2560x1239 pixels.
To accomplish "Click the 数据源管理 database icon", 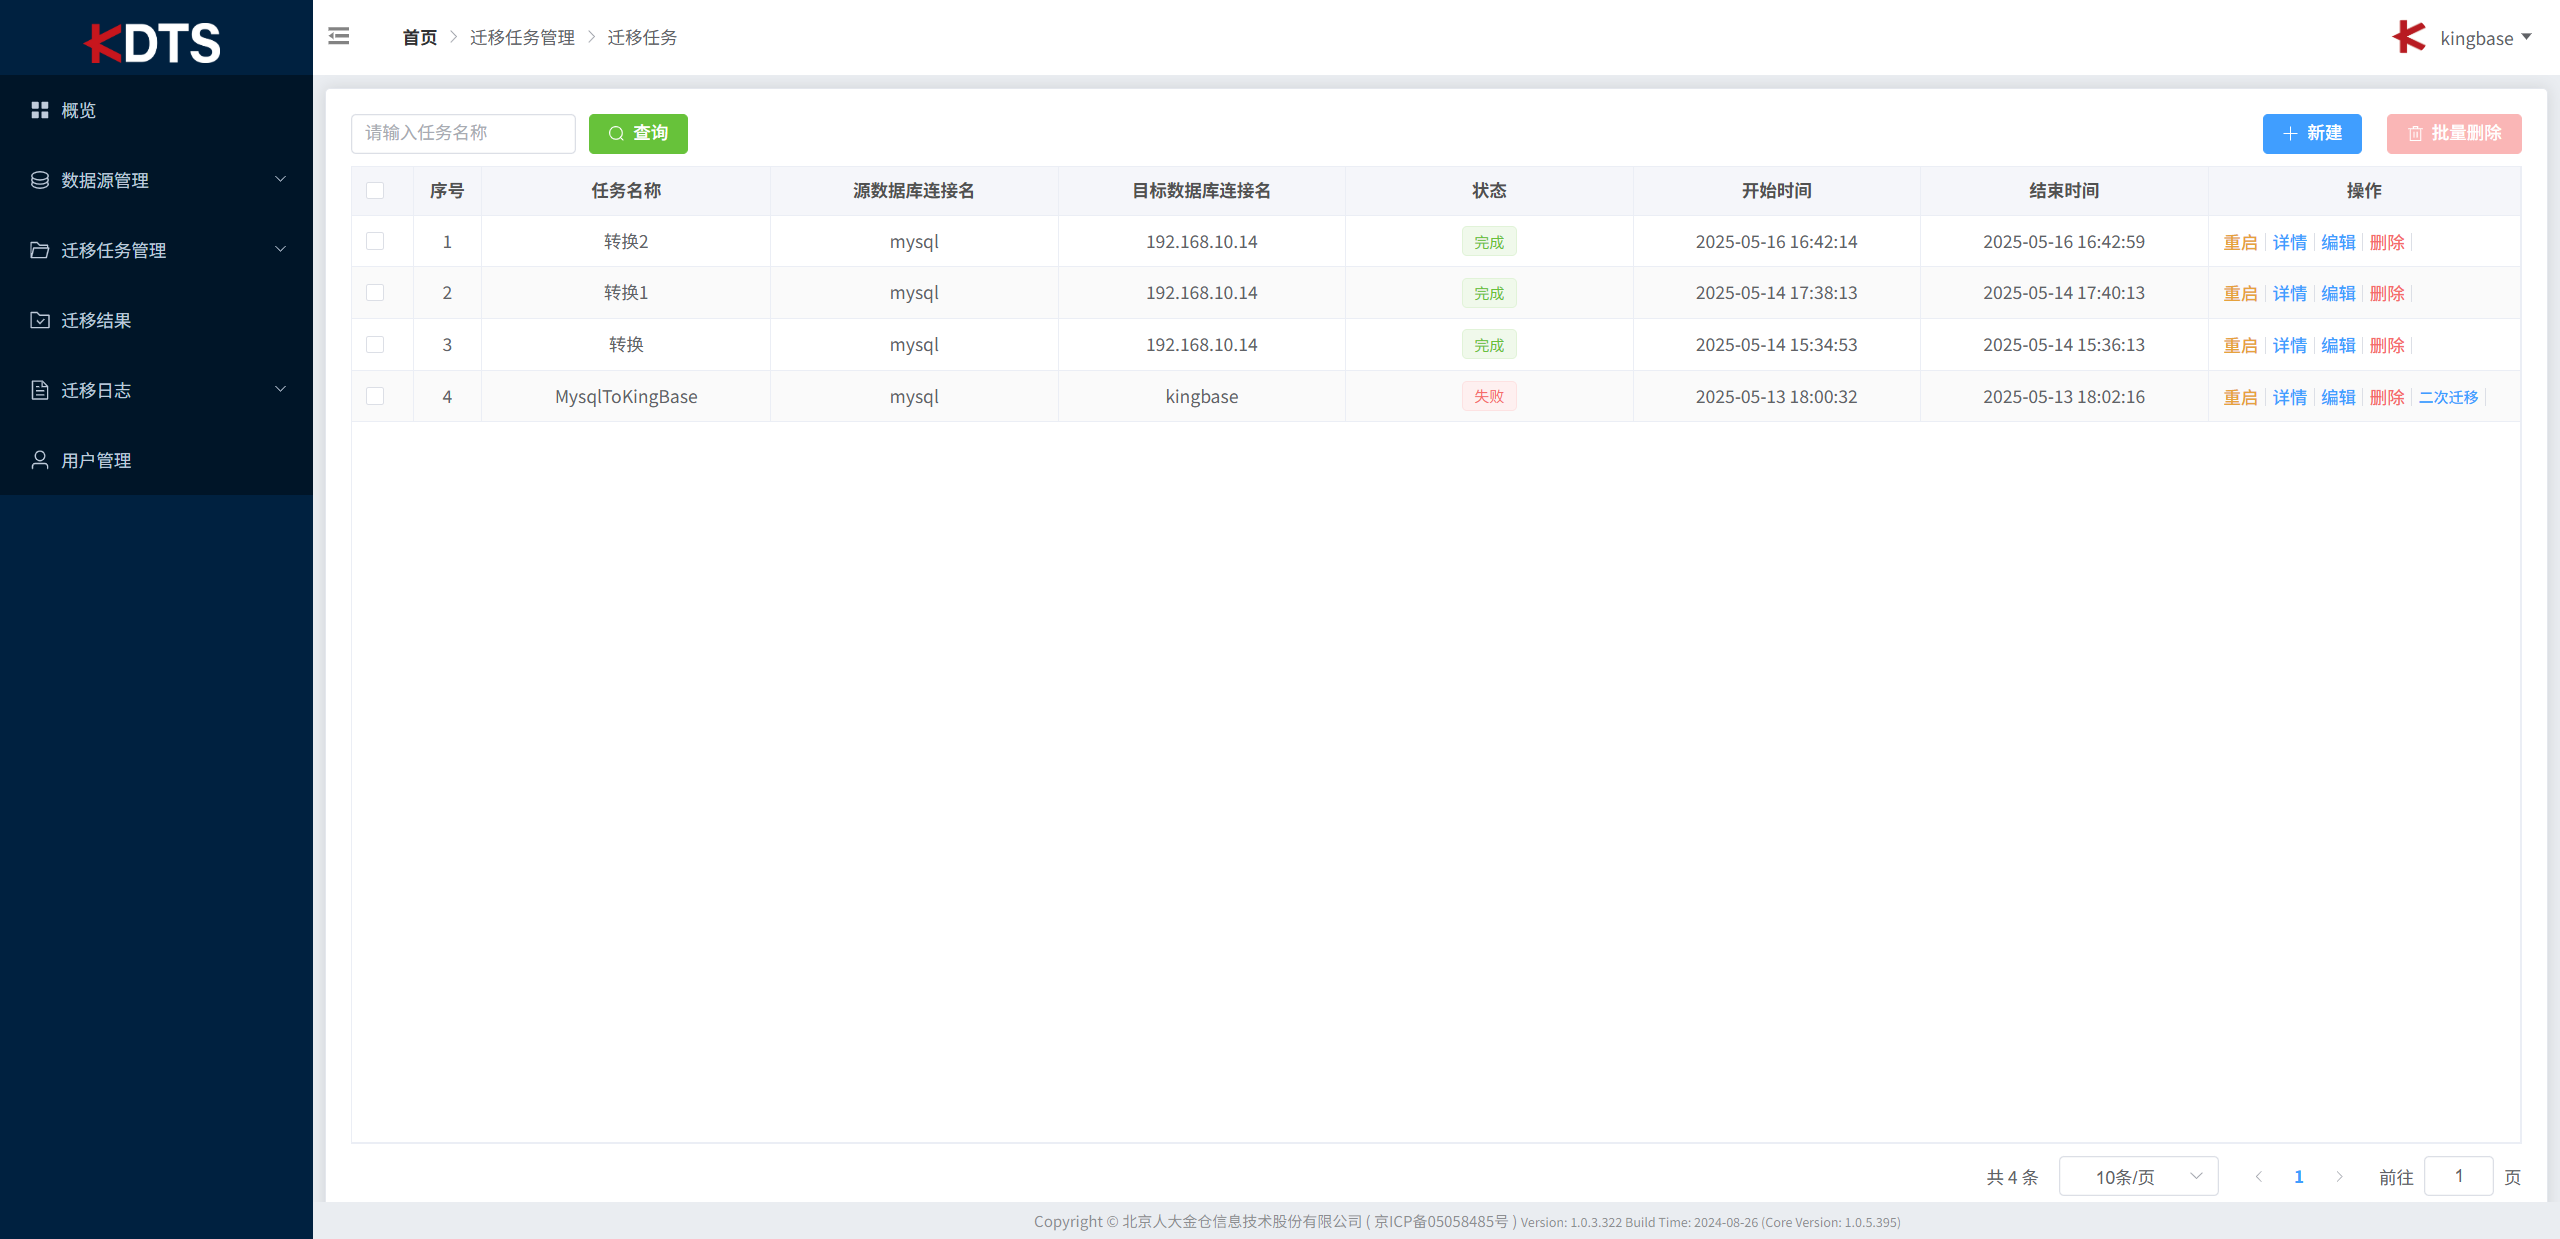I will [40, 180].
